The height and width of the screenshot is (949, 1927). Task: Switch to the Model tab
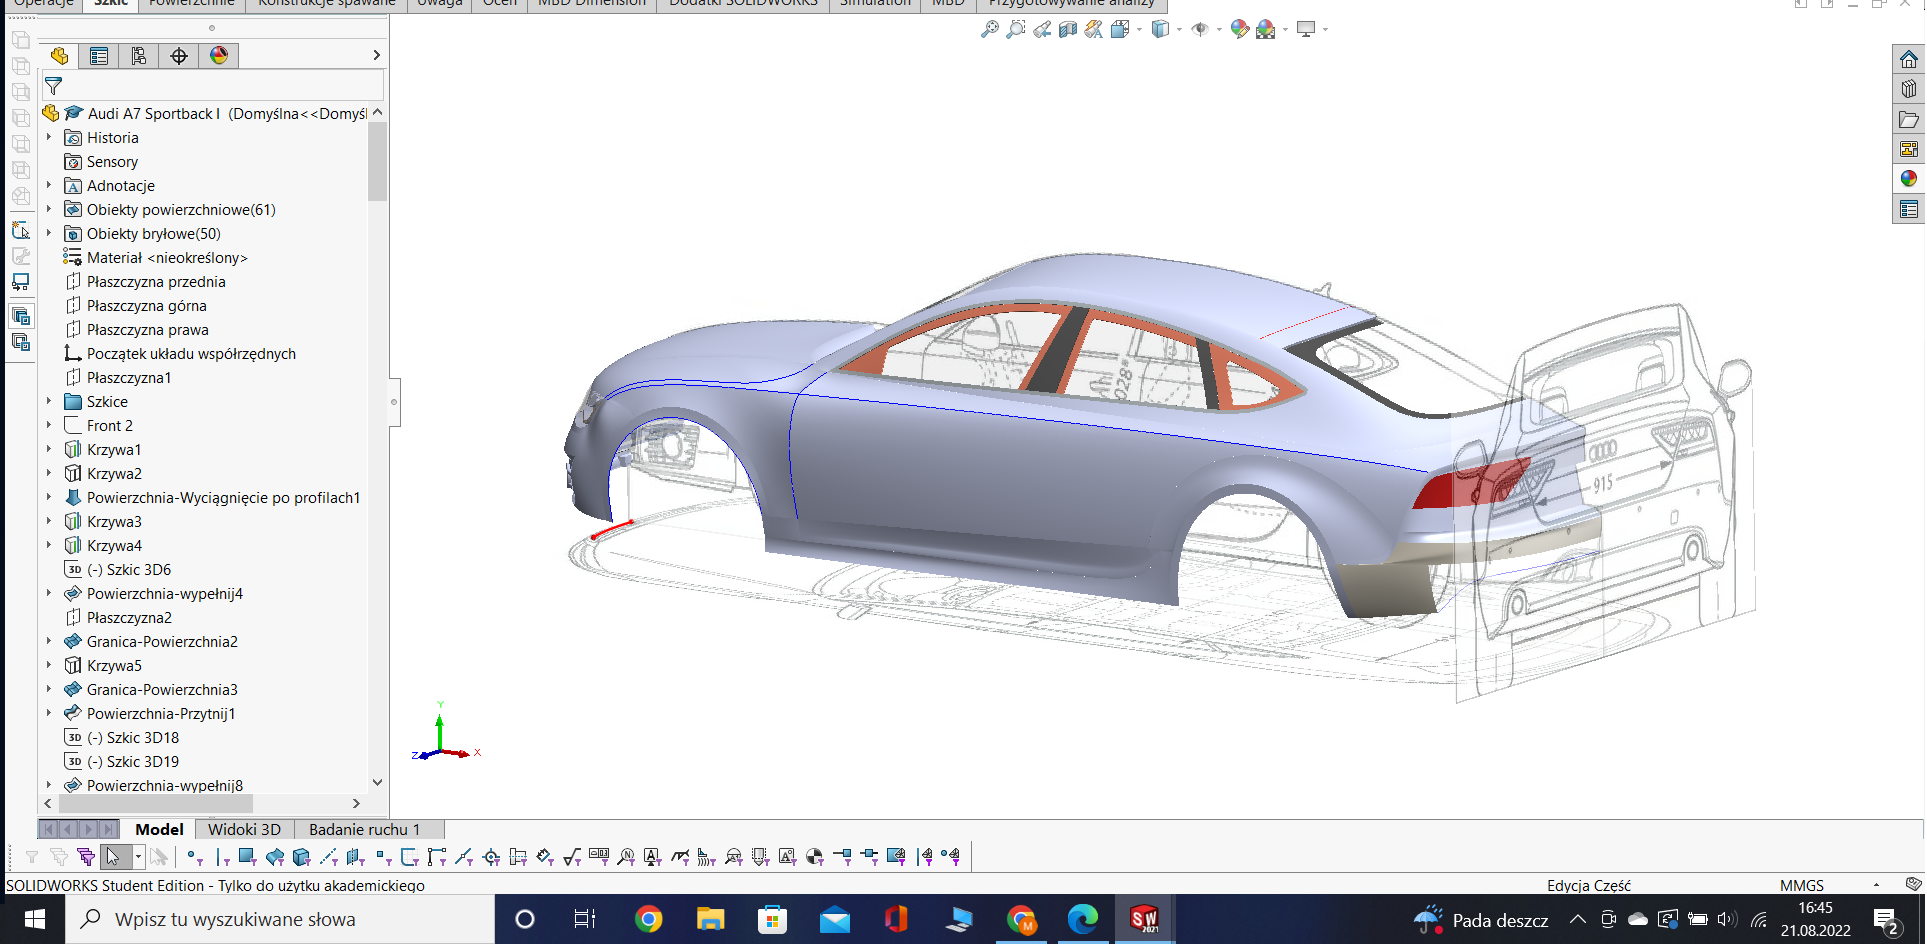159,829
